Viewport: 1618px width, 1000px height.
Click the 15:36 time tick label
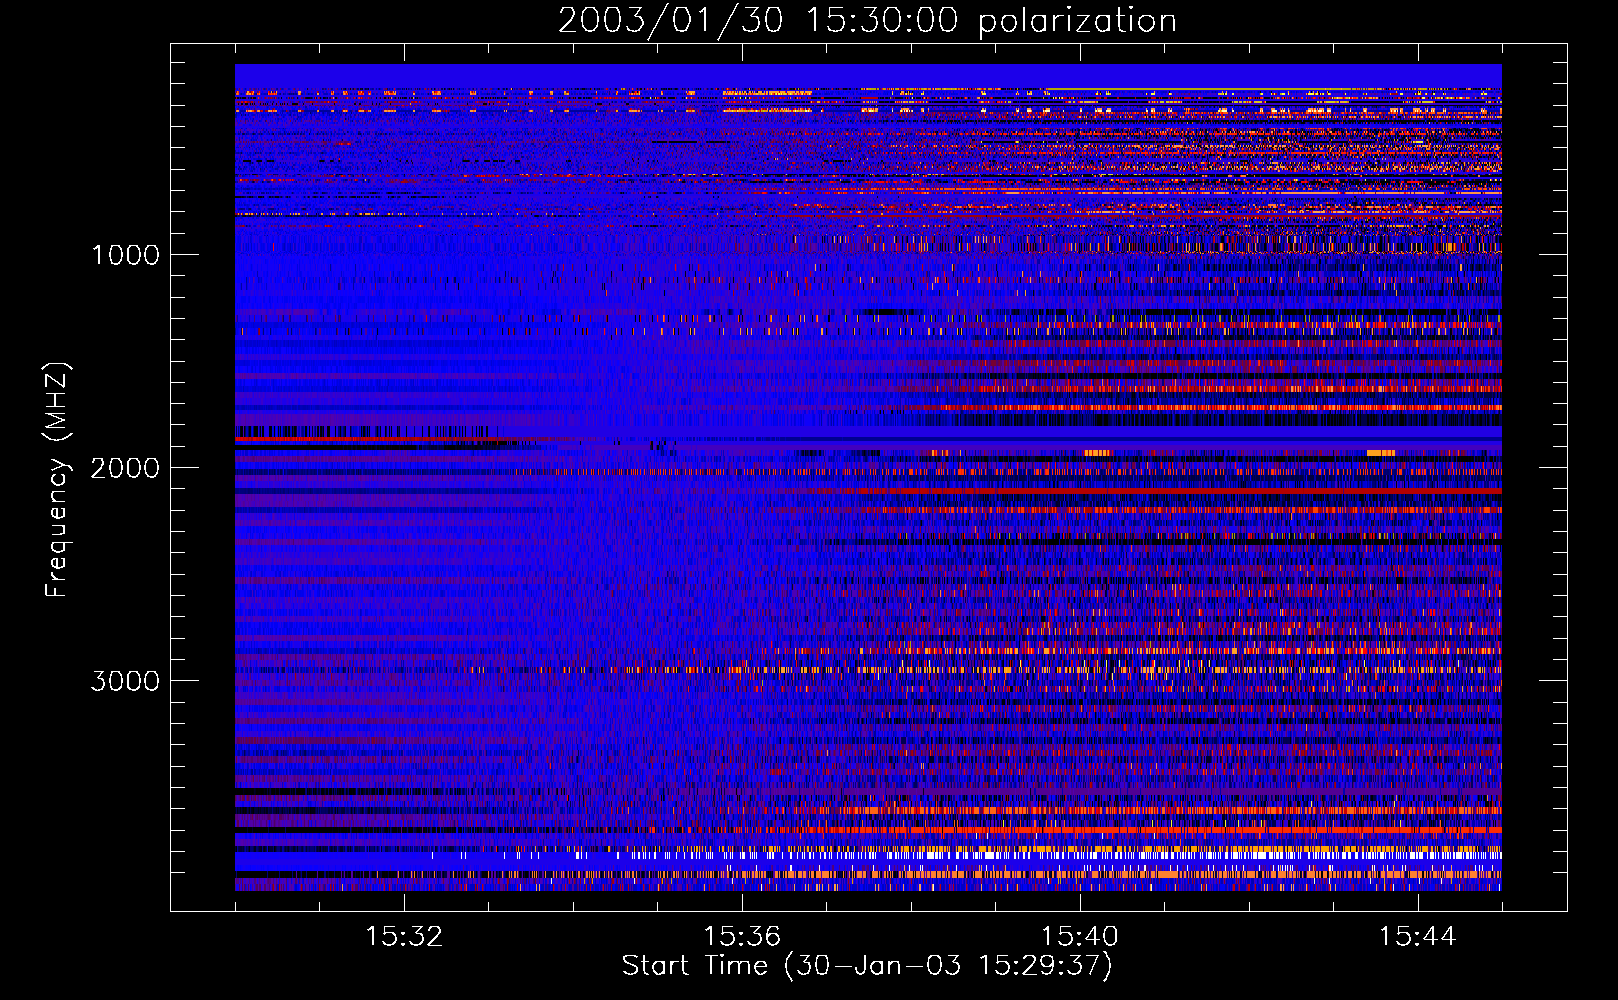pos(742,937)
